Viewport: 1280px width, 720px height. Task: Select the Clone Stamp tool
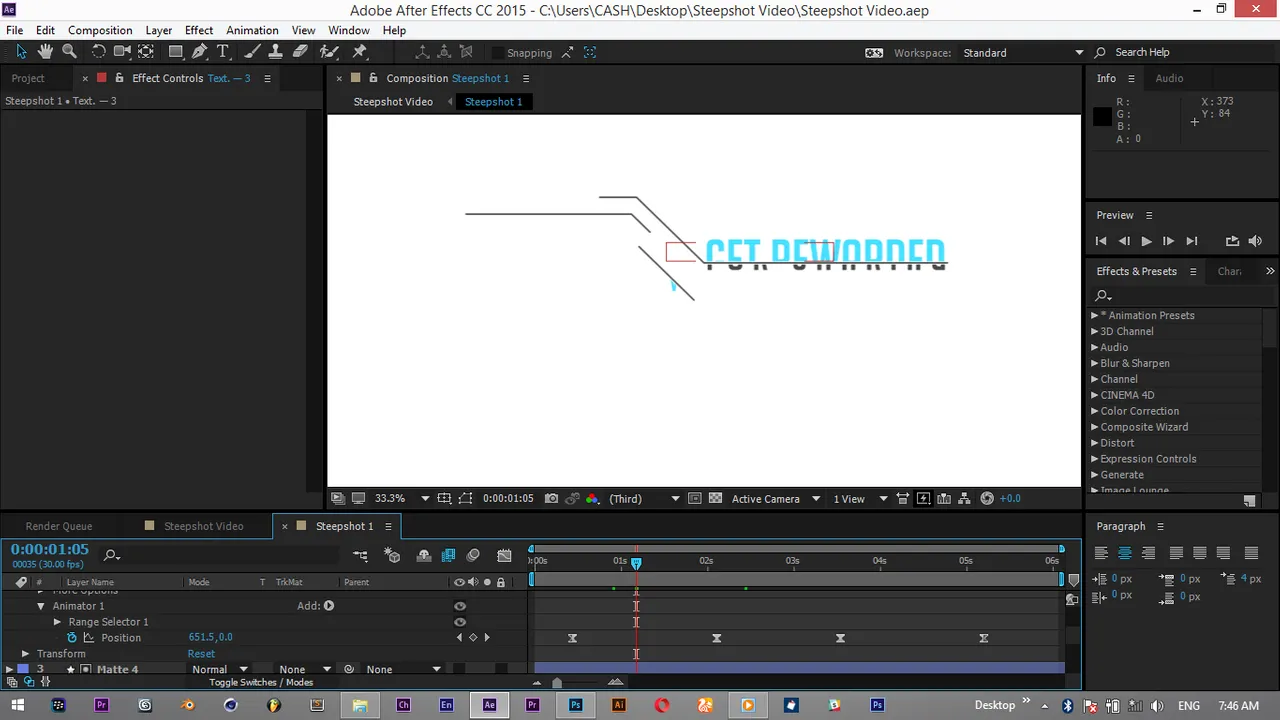(275, 52)
